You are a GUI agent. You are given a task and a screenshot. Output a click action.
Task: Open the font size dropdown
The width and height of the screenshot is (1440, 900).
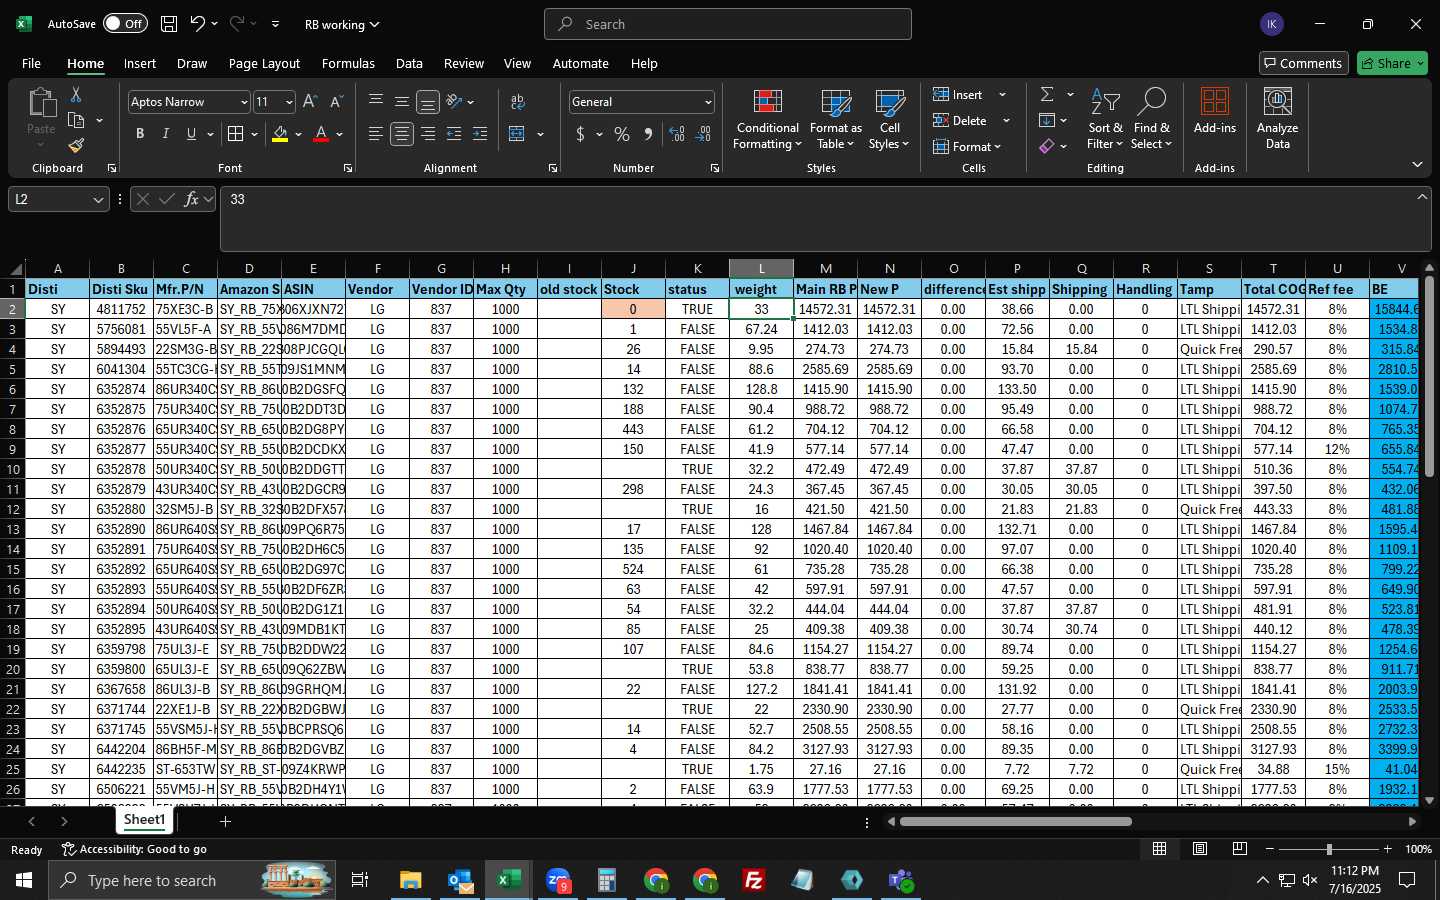(x=289, y=102)
